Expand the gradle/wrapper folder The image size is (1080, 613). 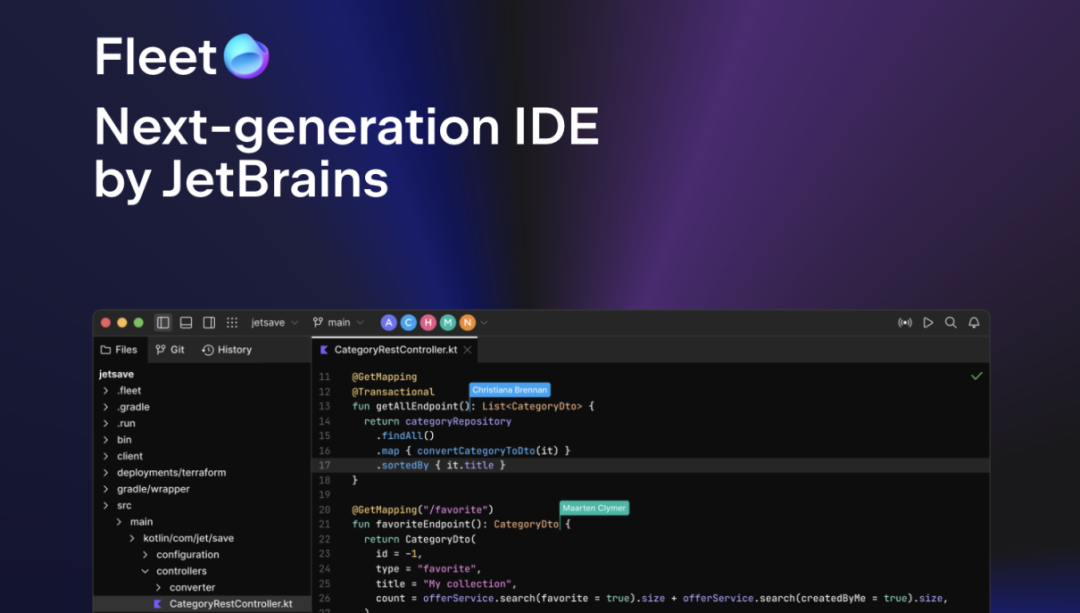coord(106,489)
